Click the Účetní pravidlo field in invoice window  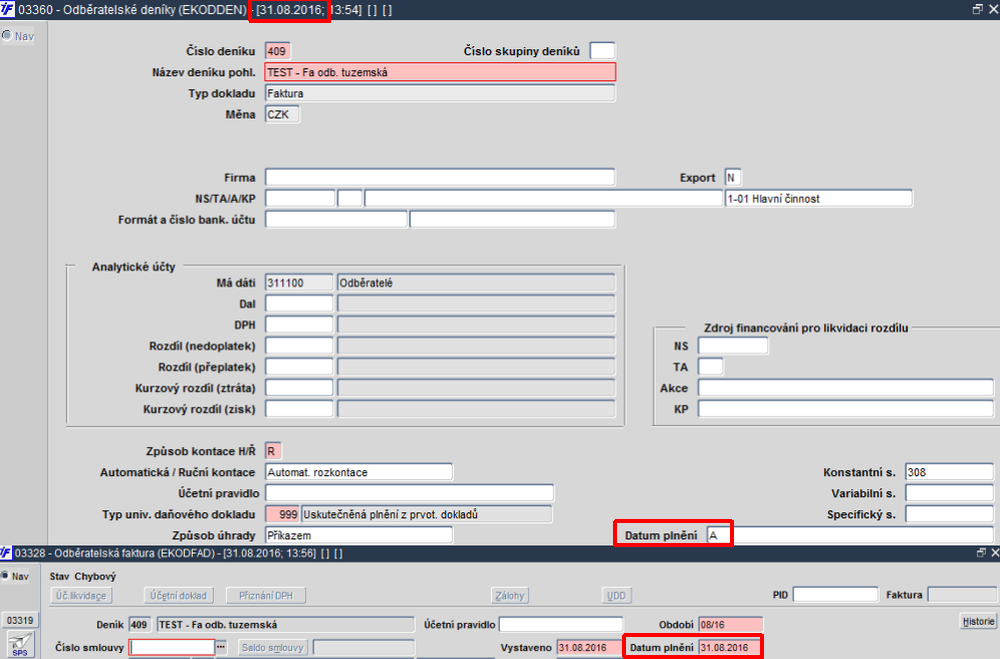[561, 625]
